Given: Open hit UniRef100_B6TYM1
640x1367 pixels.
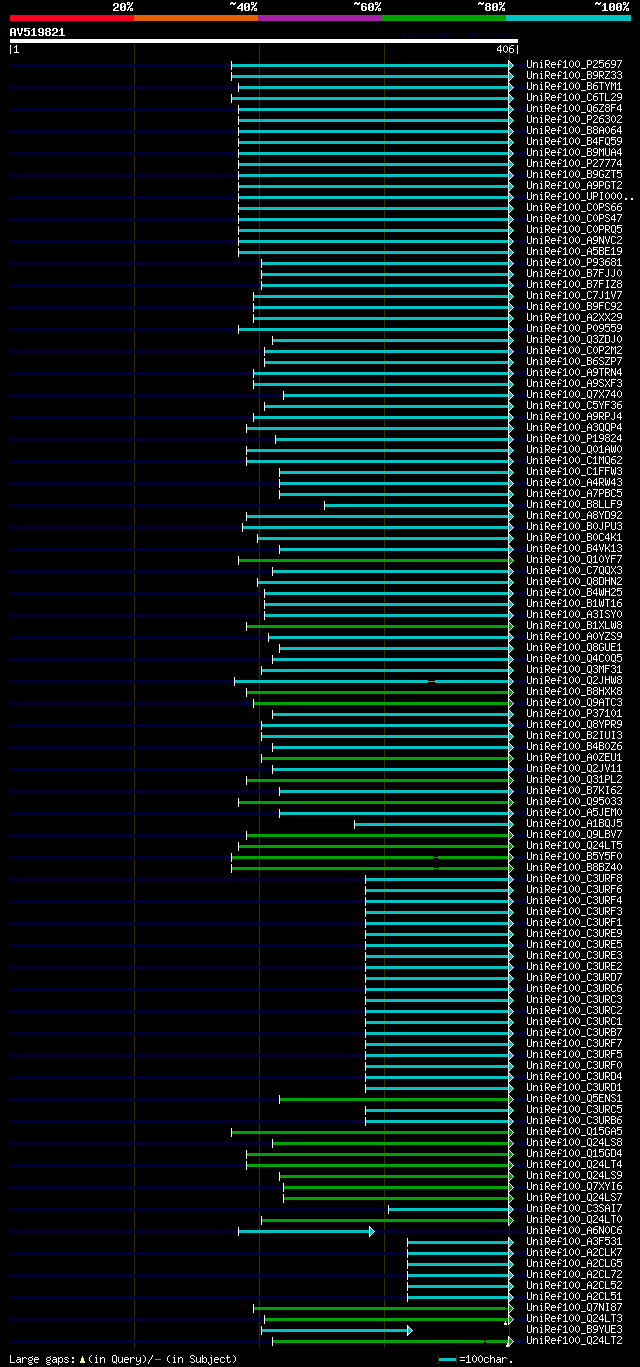Looking at the screenshot, I should click(574, 87).
